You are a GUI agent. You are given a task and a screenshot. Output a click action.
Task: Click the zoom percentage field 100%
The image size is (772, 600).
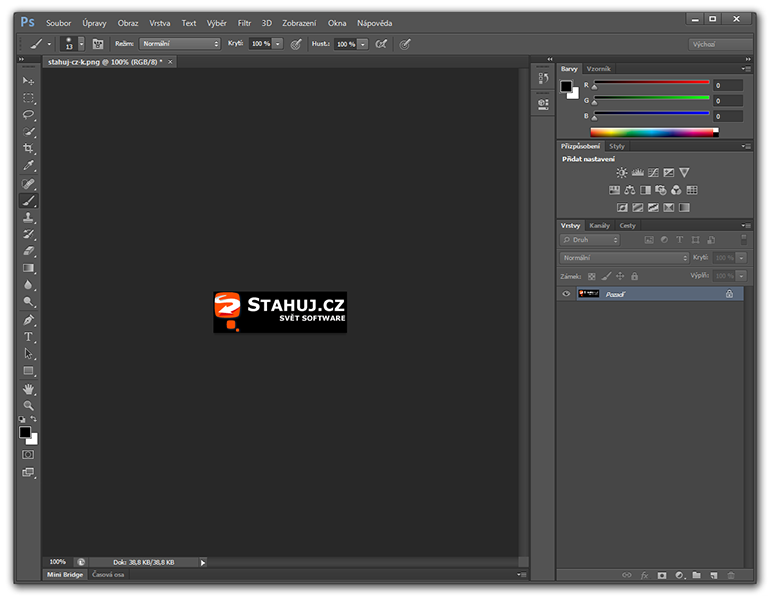pyautogui.click(x=58, y=562)
